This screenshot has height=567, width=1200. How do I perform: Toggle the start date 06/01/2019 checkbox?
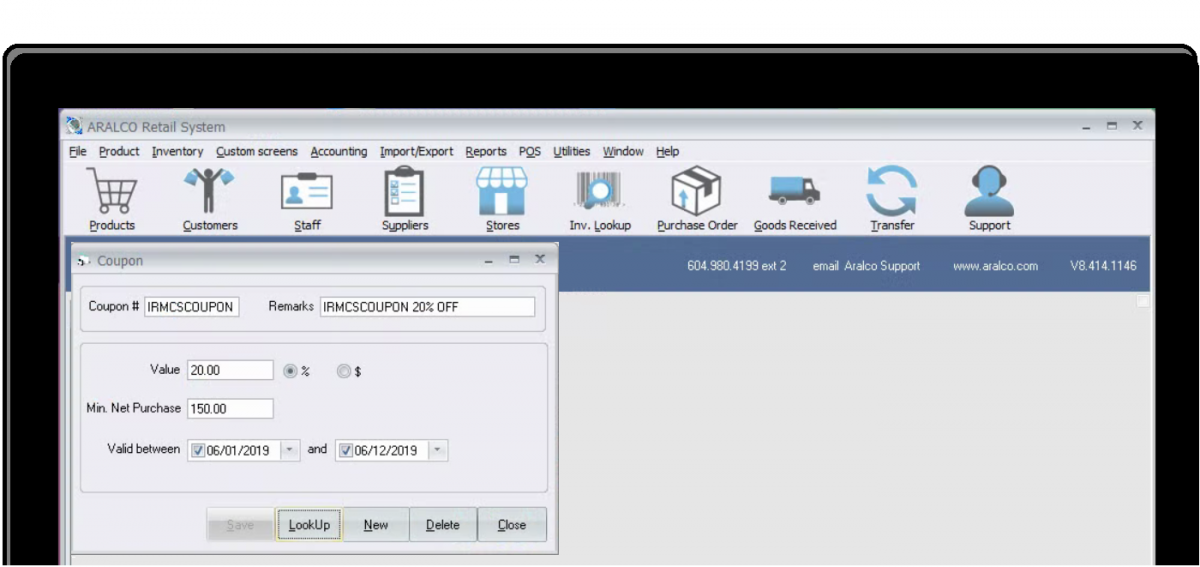pos(197,450)
